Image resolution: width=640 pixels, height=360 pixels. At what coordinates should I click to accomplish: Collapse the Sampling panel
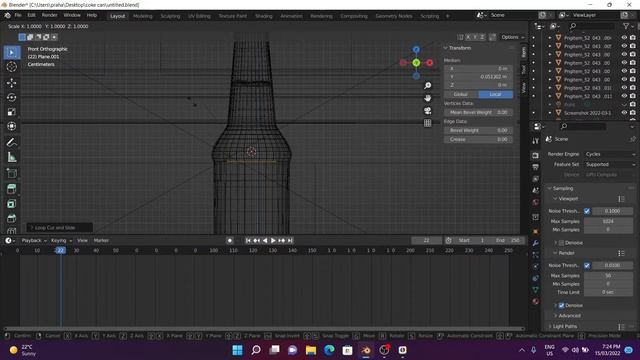(x=563, y=189)
